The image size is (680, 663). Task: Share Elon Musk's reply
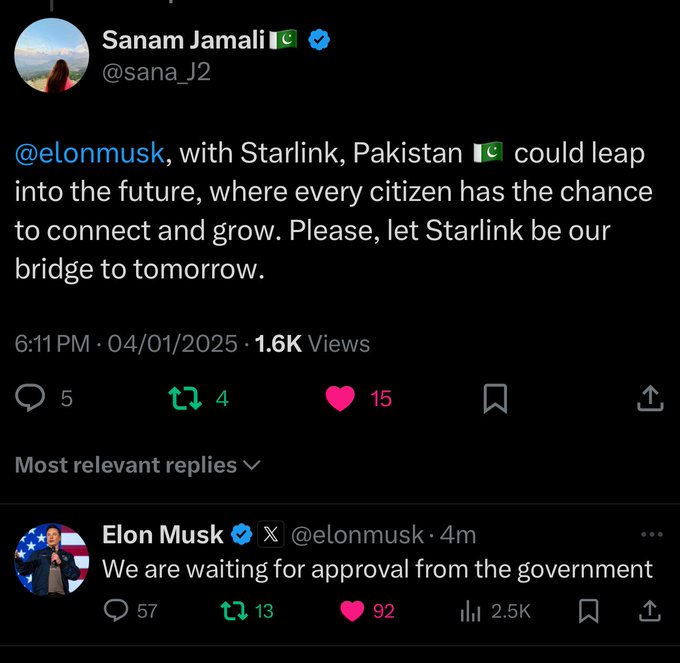click(x=648, y=609)
